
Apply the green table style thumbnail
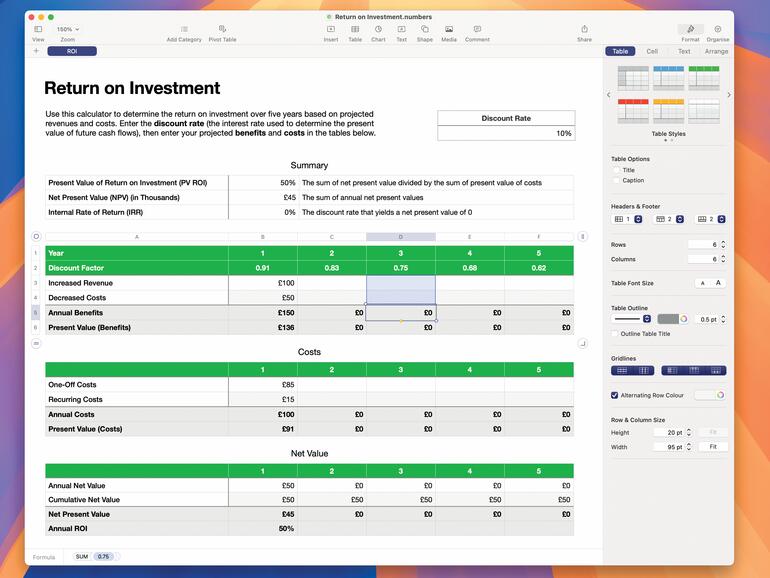click(x=704, y=78)
